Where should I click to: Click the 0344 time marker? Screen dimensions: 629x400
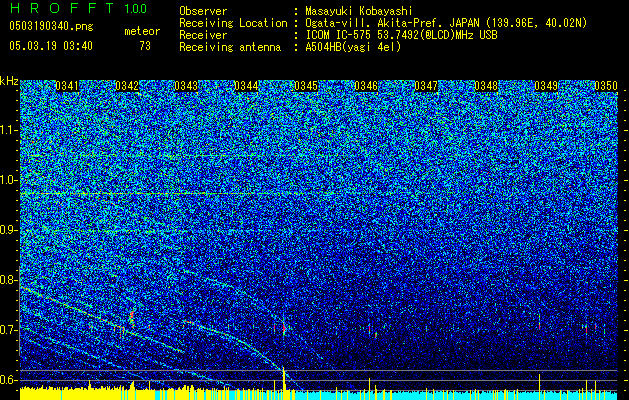(246, 86)
